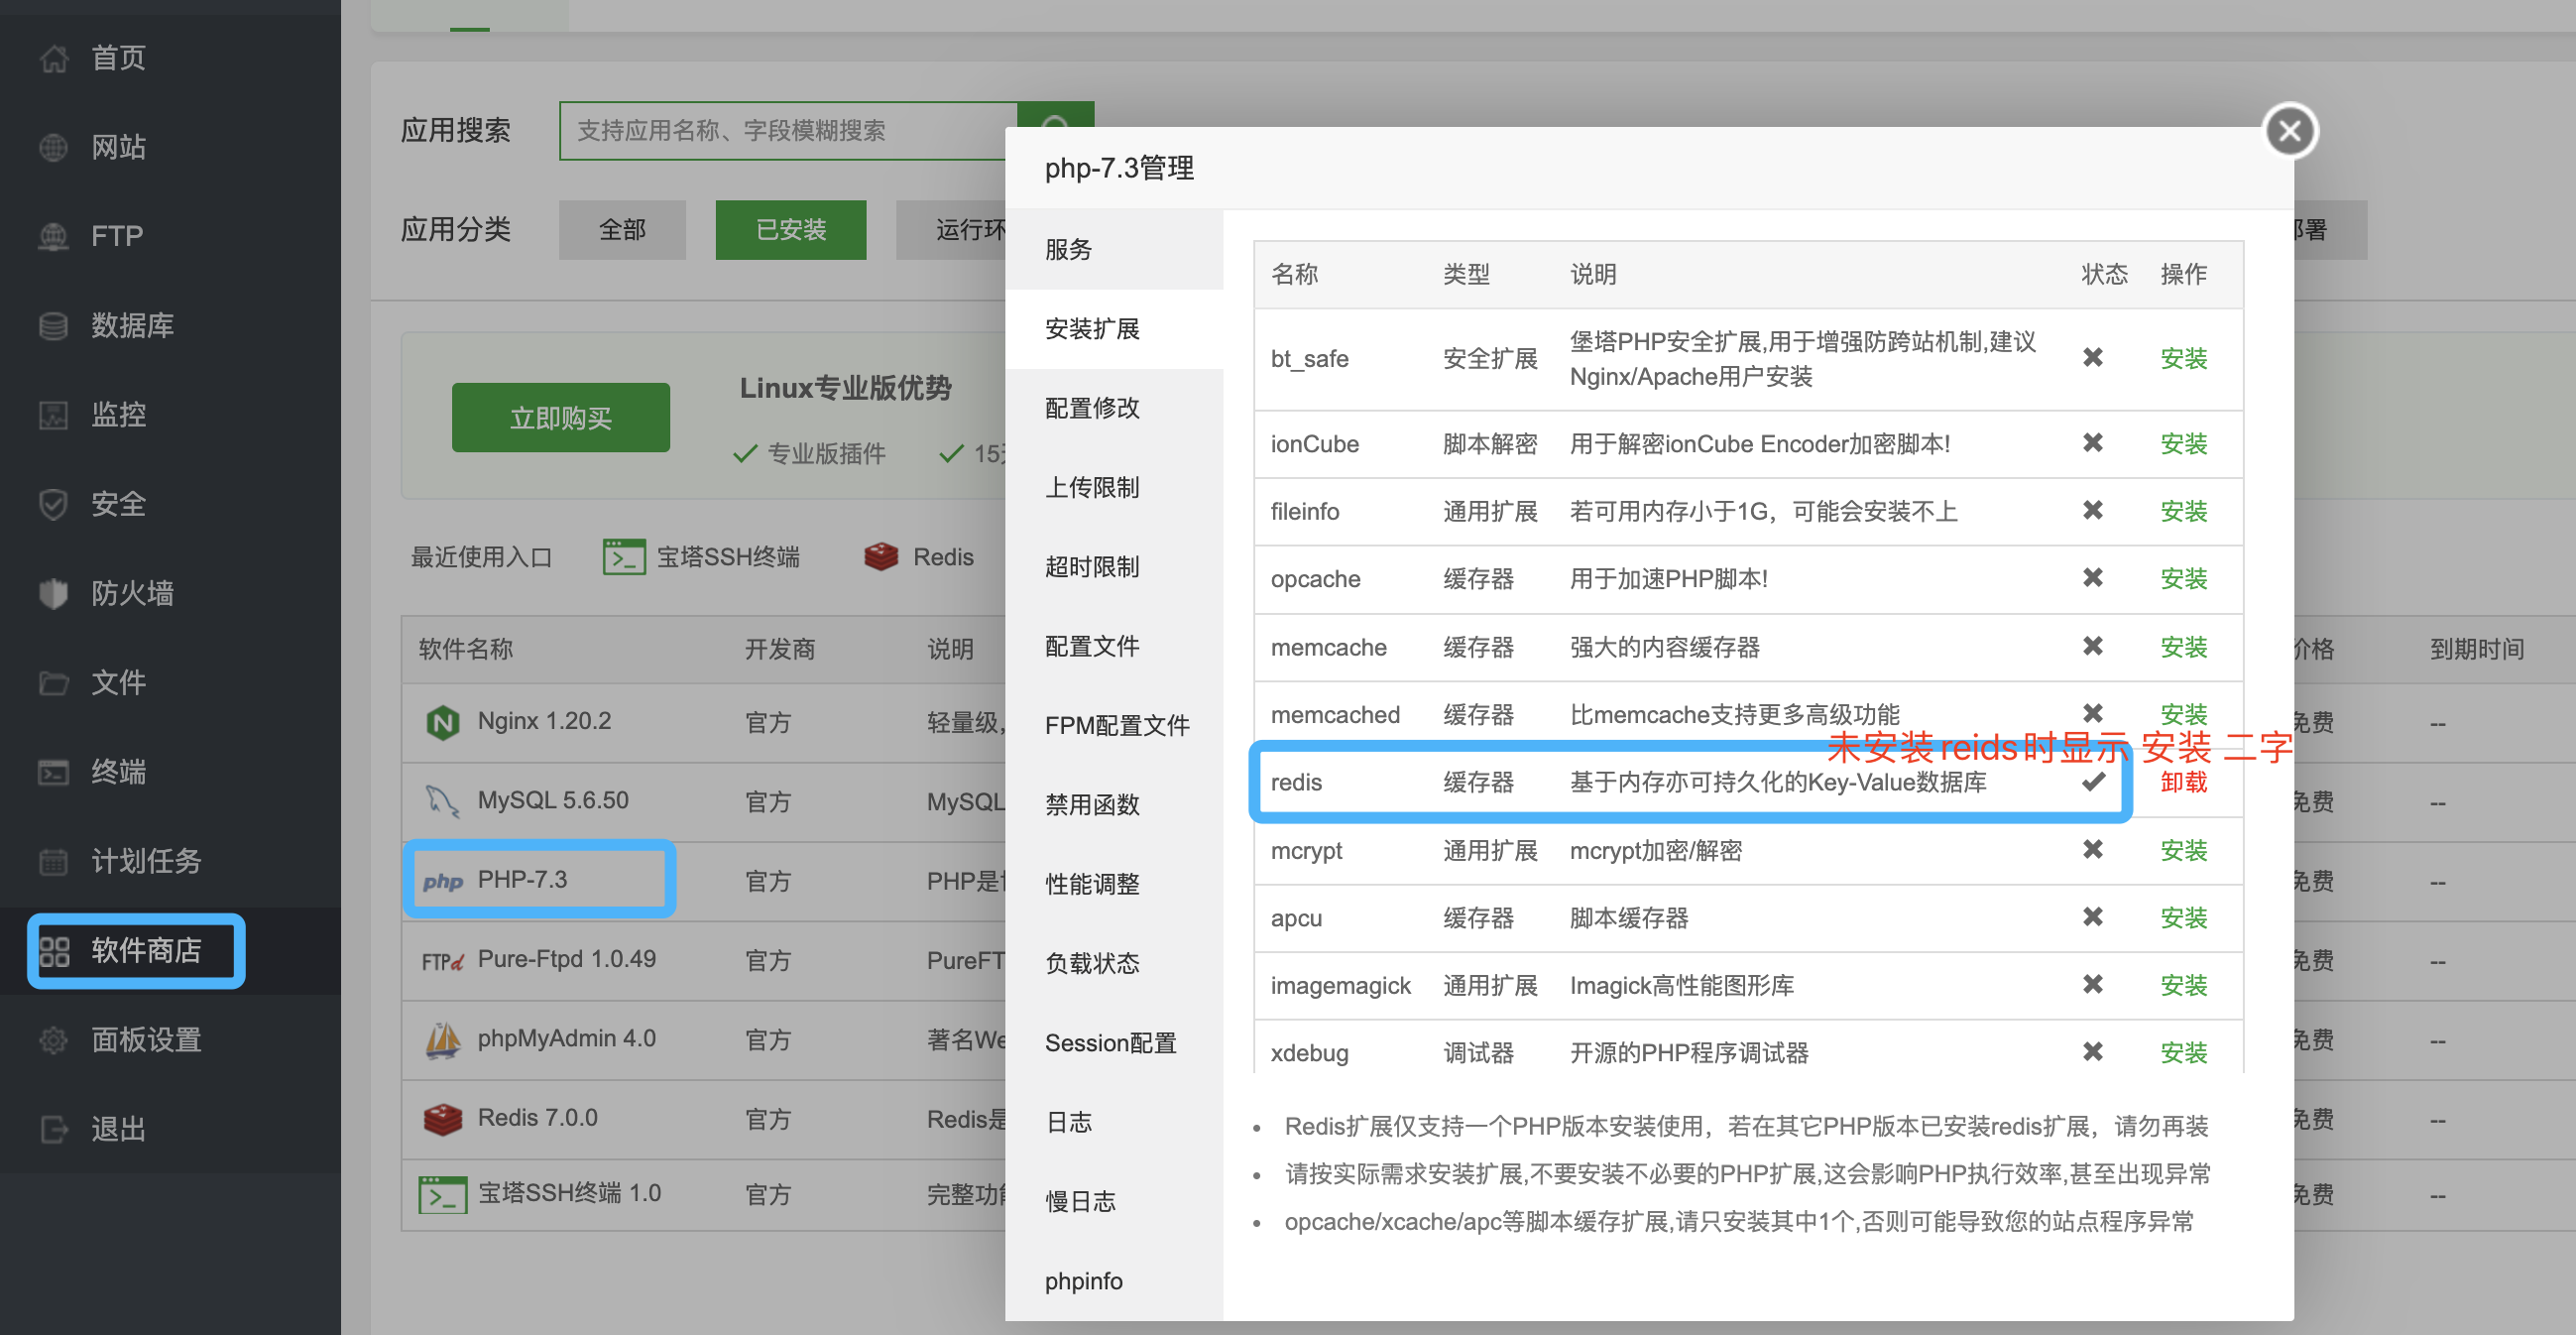Install the apcu extension
The image size is (2576, 1335).
[2183, 919]
